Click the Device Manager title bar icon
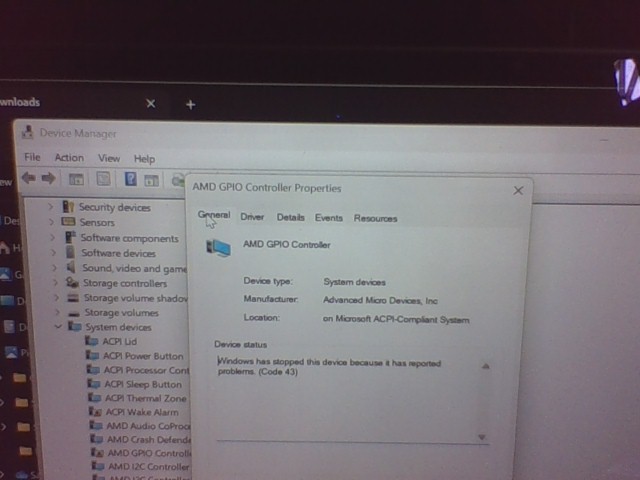 tap(27, 132)
